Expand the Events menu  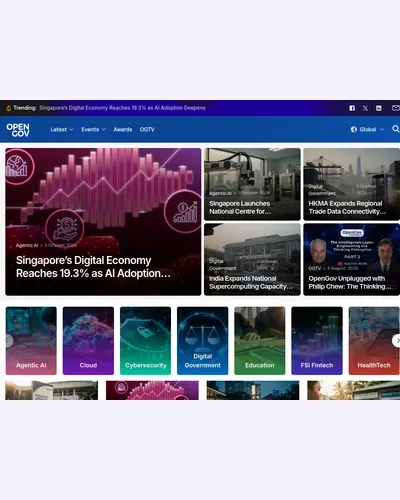[93, 129]
